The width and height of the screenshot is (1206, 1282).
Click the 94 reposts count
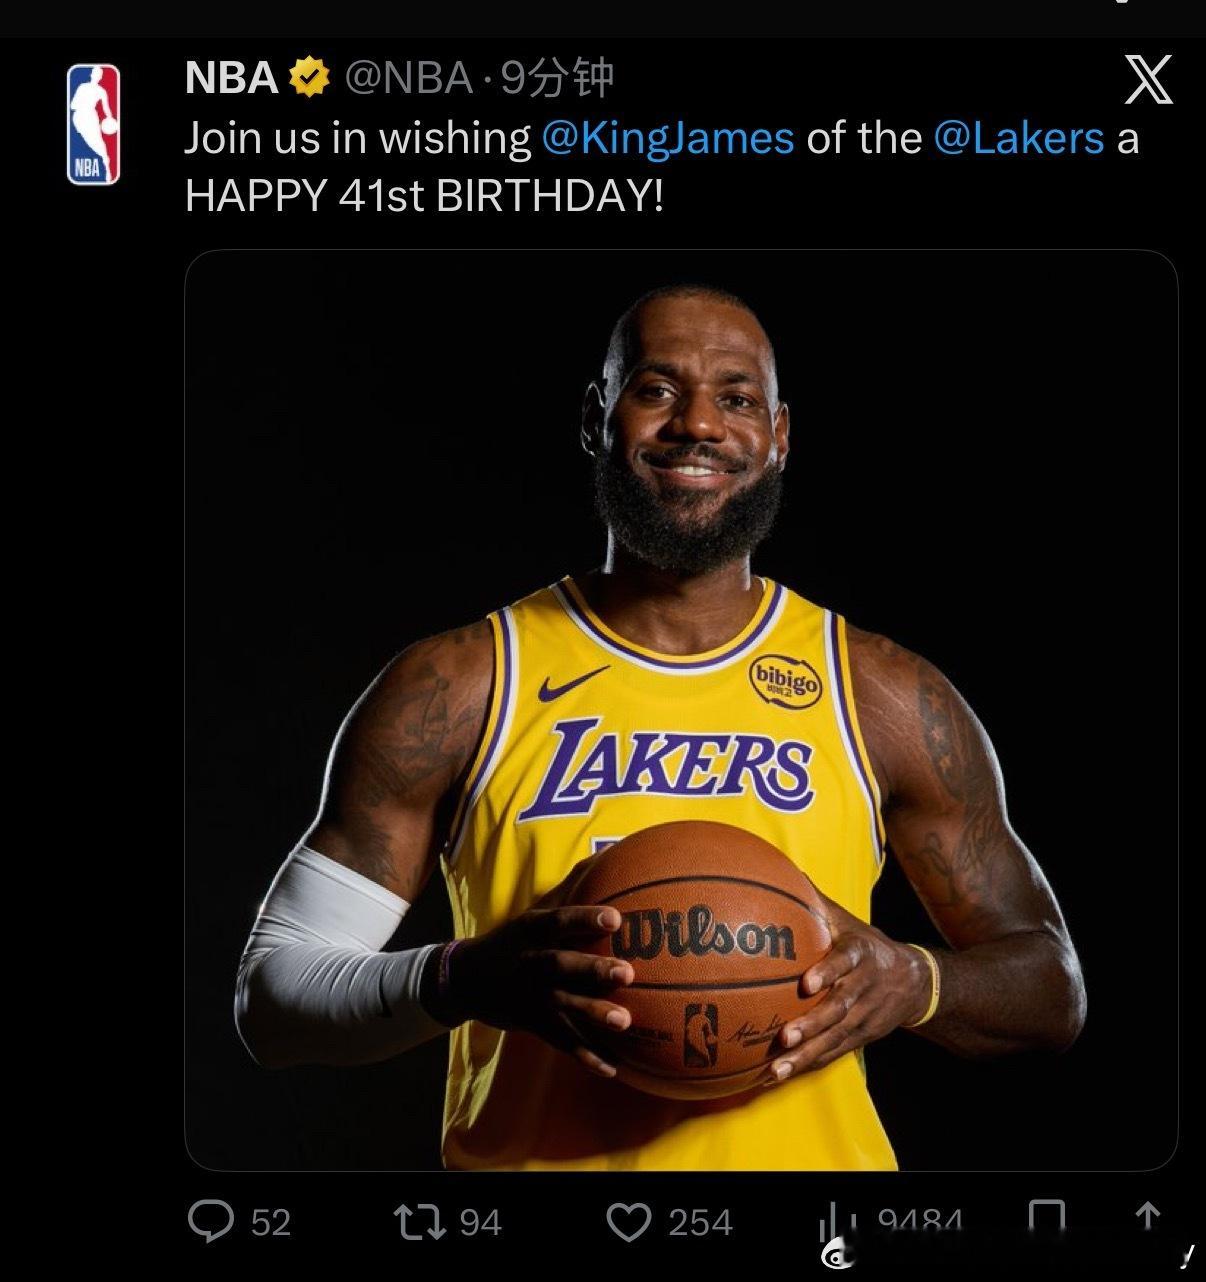[481, 1222]
